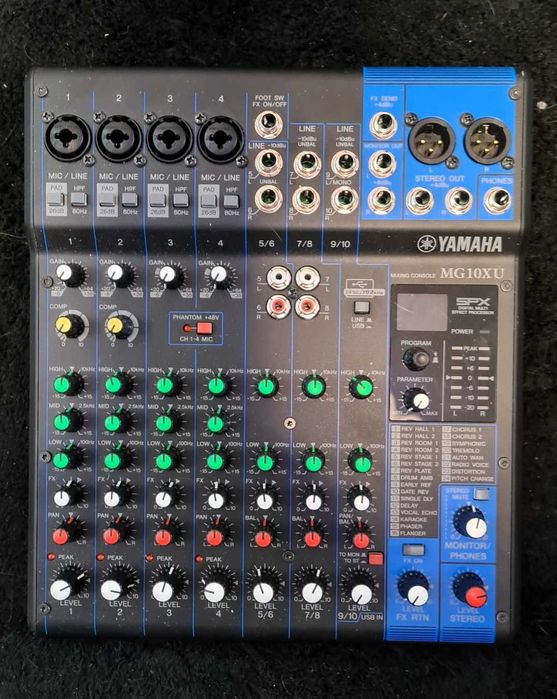The image size is (557, 699).
Task: Click the white RCA jack 5 L
Action: [279, 278]
